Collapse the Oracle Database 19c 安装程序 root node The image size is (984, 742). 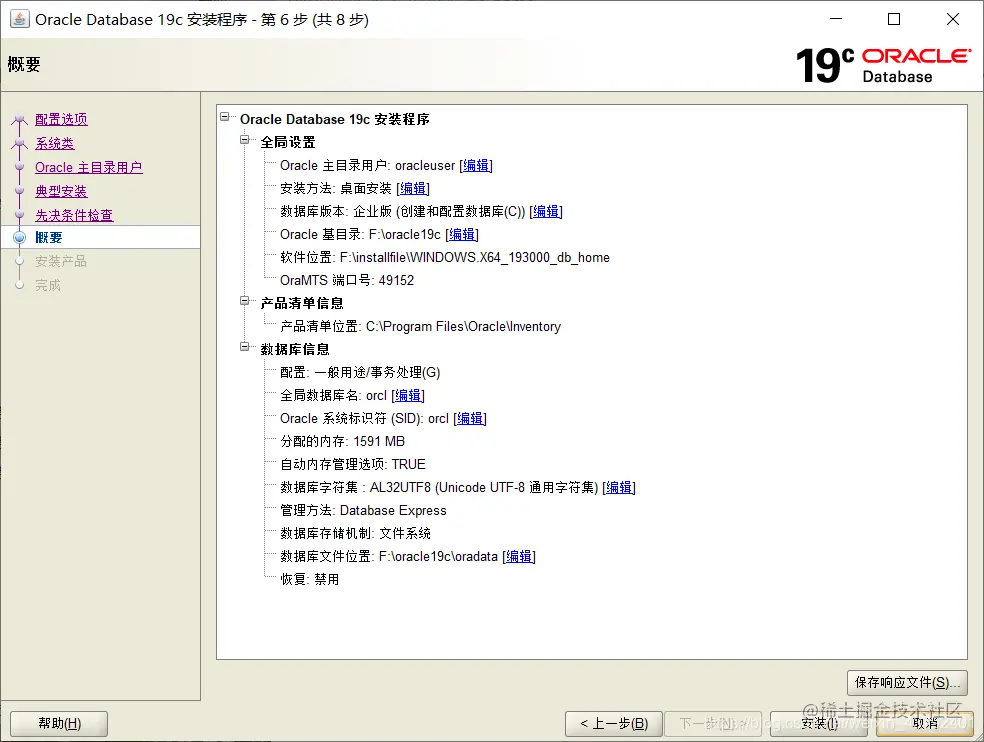(x=224, y=118)
